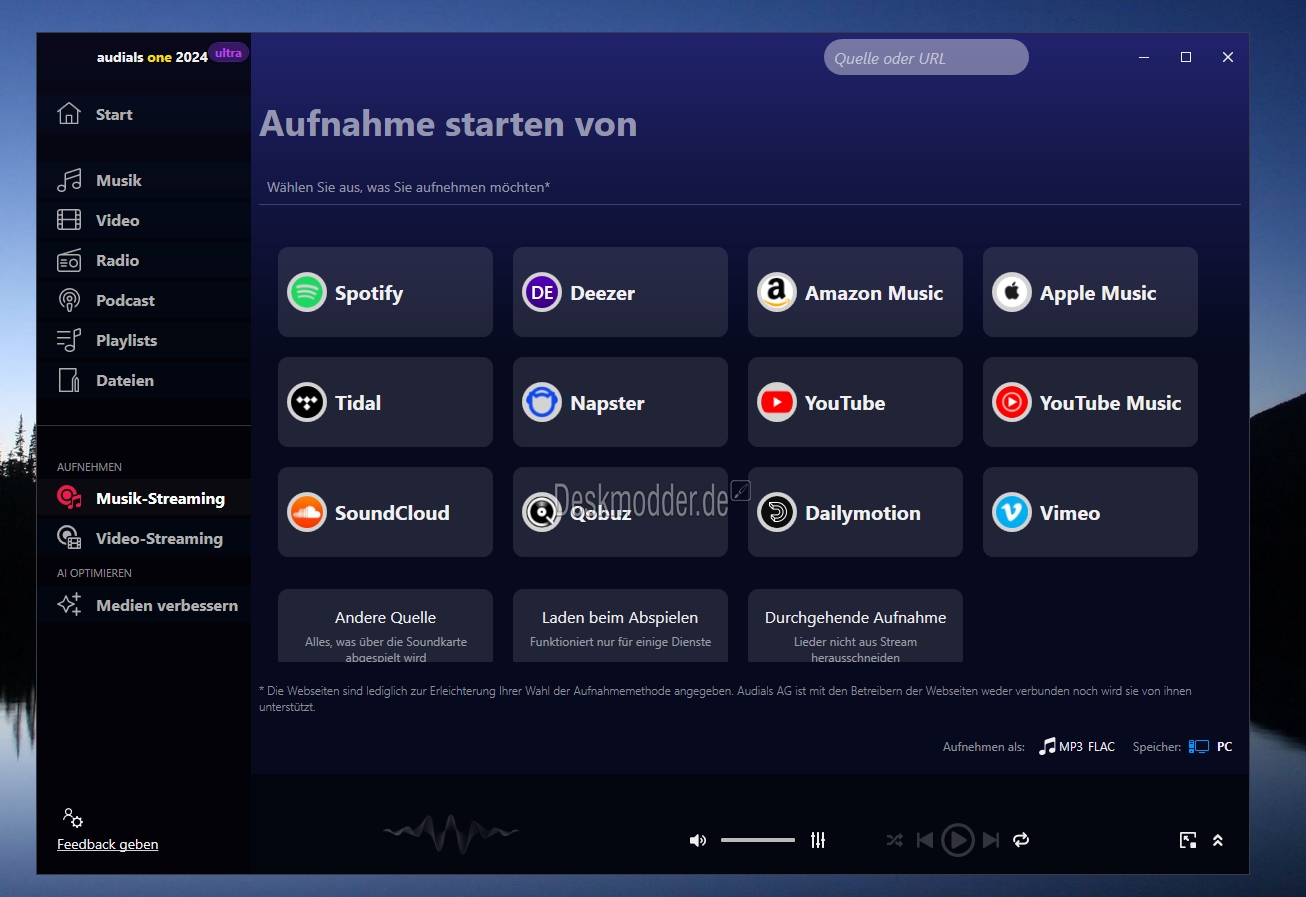Viewport: 1306px width, 897px height.
Task: Skip to next track
Action: [991, 840]
